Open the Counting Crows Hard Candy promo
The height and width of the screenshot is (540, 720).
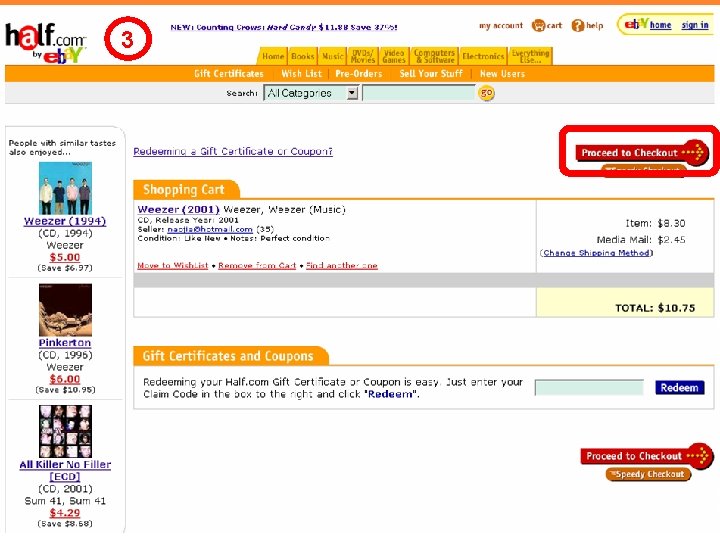284,27
